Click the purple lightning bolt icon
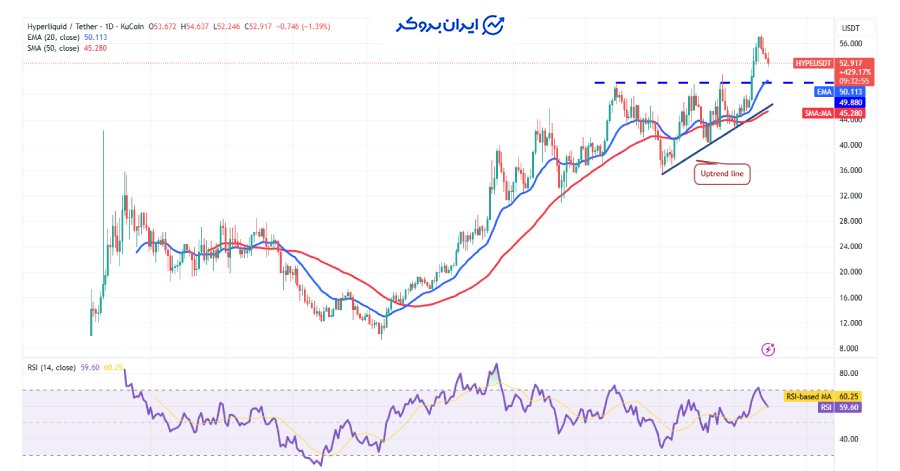The image size is (900, 471). pos(768,349)
